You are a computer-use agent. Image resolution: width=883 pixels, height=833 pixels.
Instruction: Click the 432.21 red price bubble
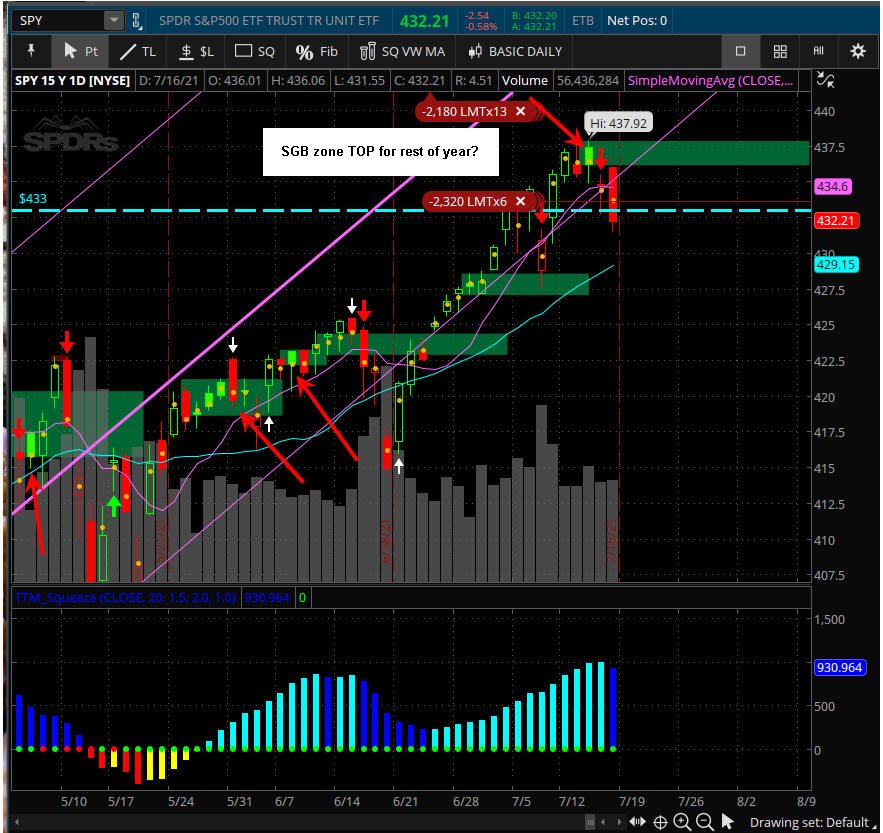[x=836, y=220]
